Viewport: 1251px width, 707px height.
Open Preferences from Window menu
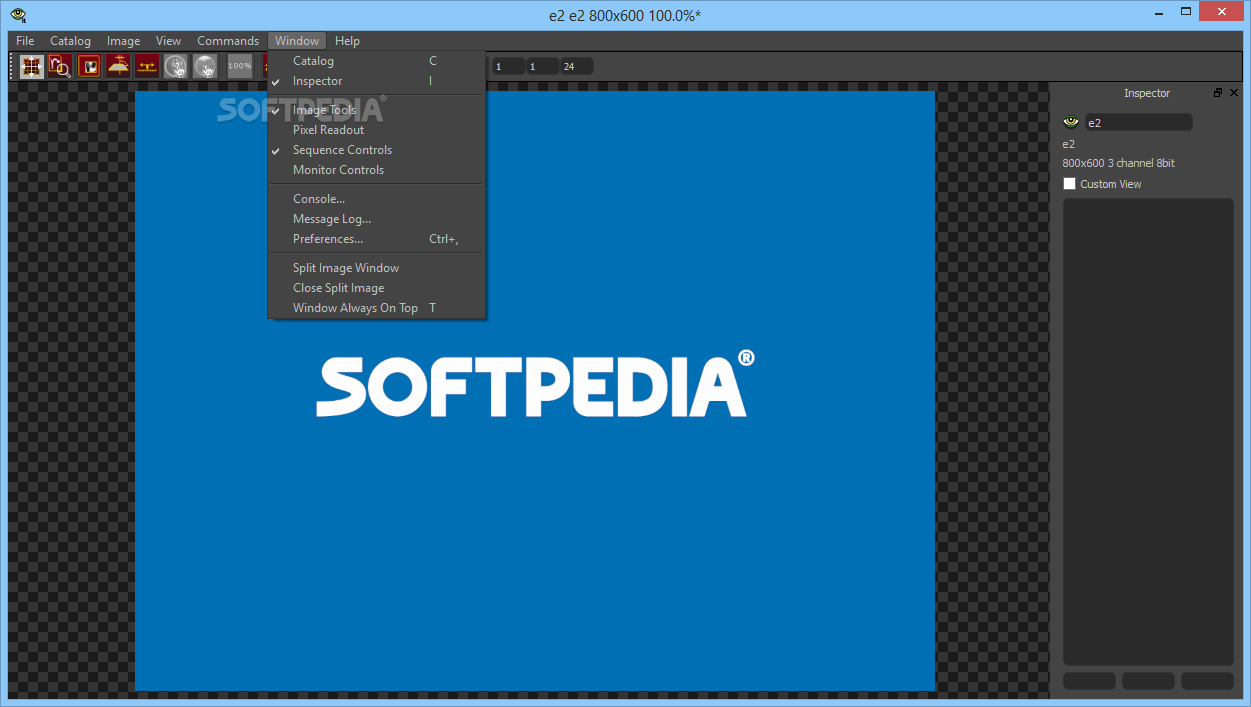click(x=376, y=239)
